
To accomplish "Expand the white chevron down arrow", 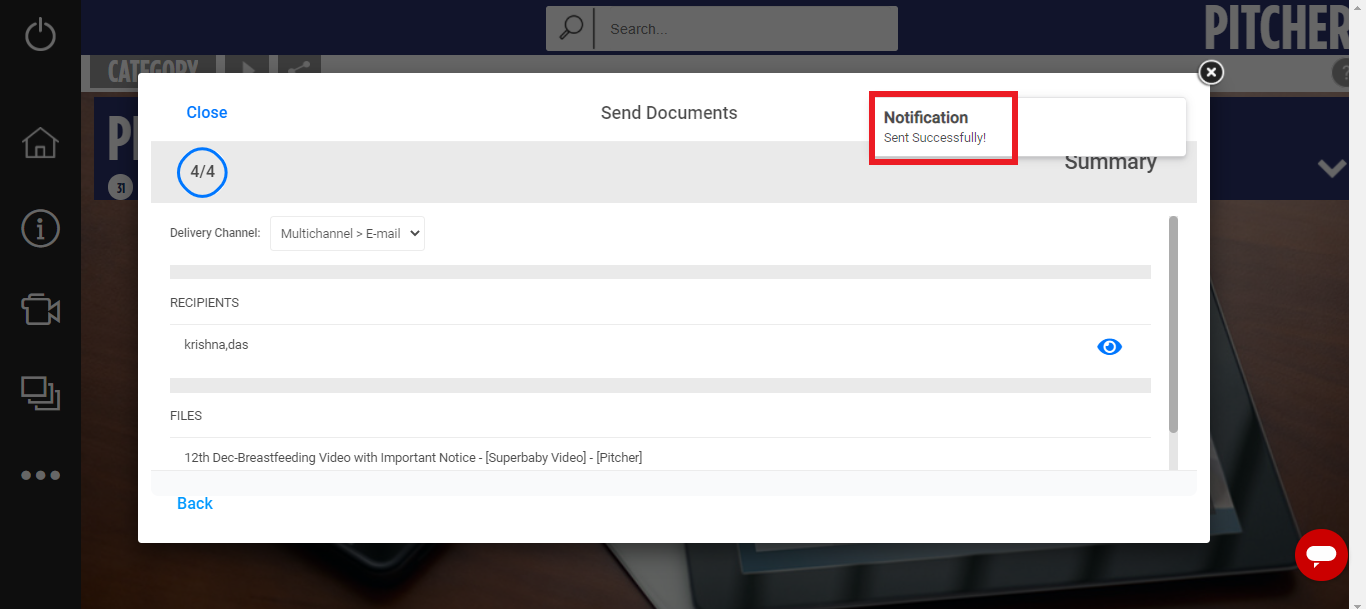I will pos(1331,169).
